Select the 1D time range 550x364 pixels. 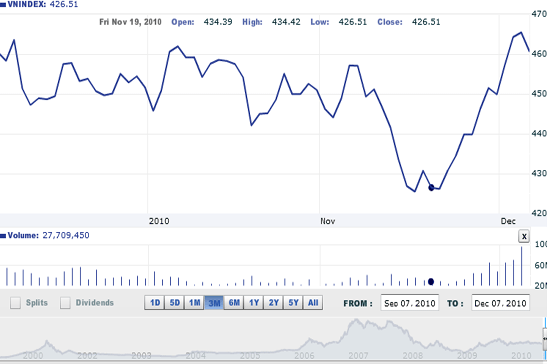click(155, 303)
